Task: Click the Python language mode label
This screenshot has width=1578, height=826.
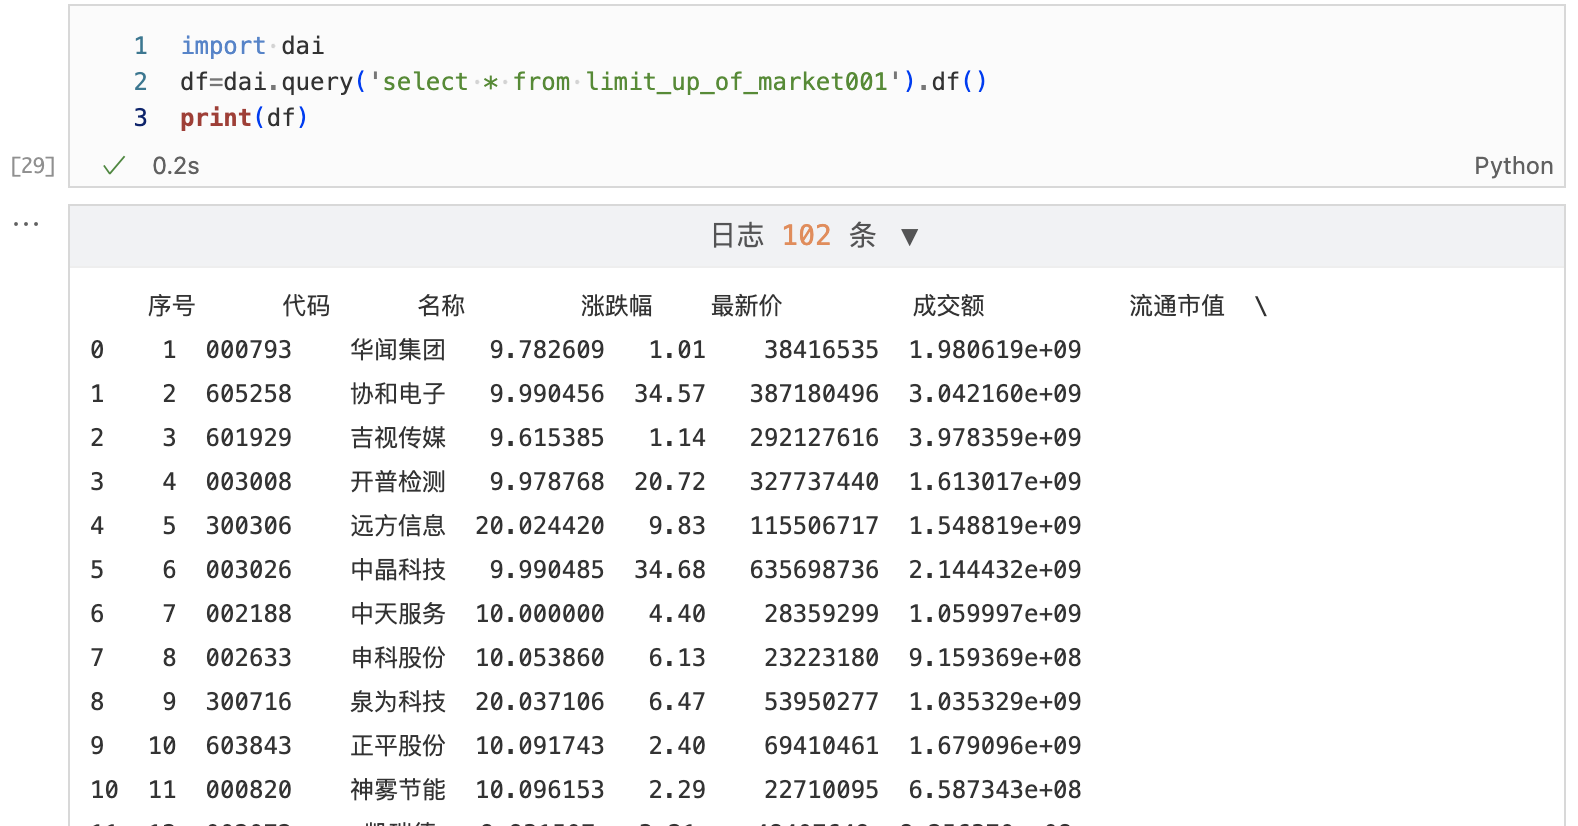Action: point(1512,166)
